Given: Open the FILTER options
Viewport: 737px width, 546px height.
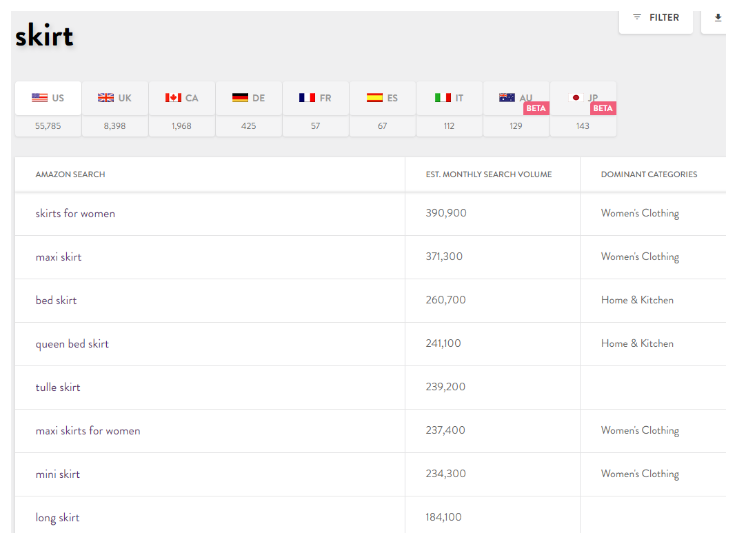Looking at the screenshot, I should coord(655,18).
